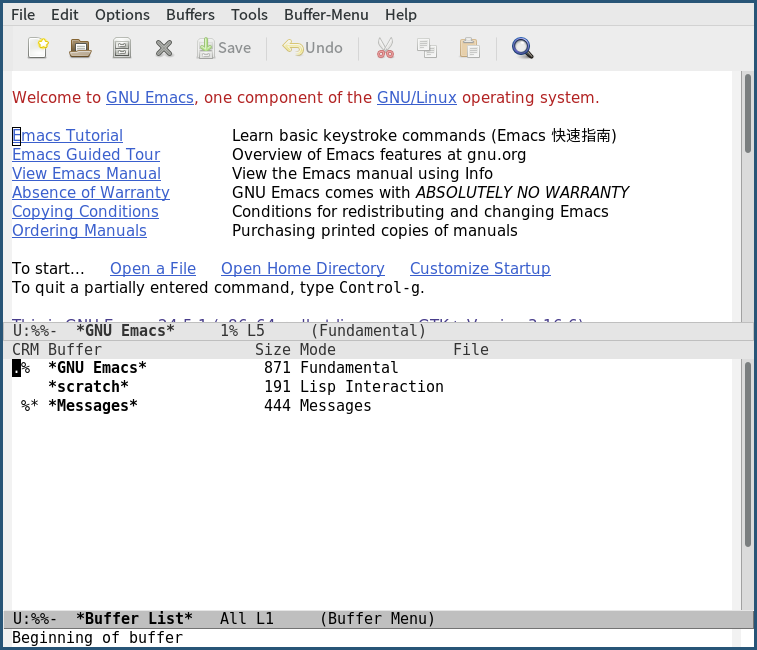Paste using the clipboard icon
This screenshot has width=757, height=650.
pyautogui.click(x=469, y=48)
